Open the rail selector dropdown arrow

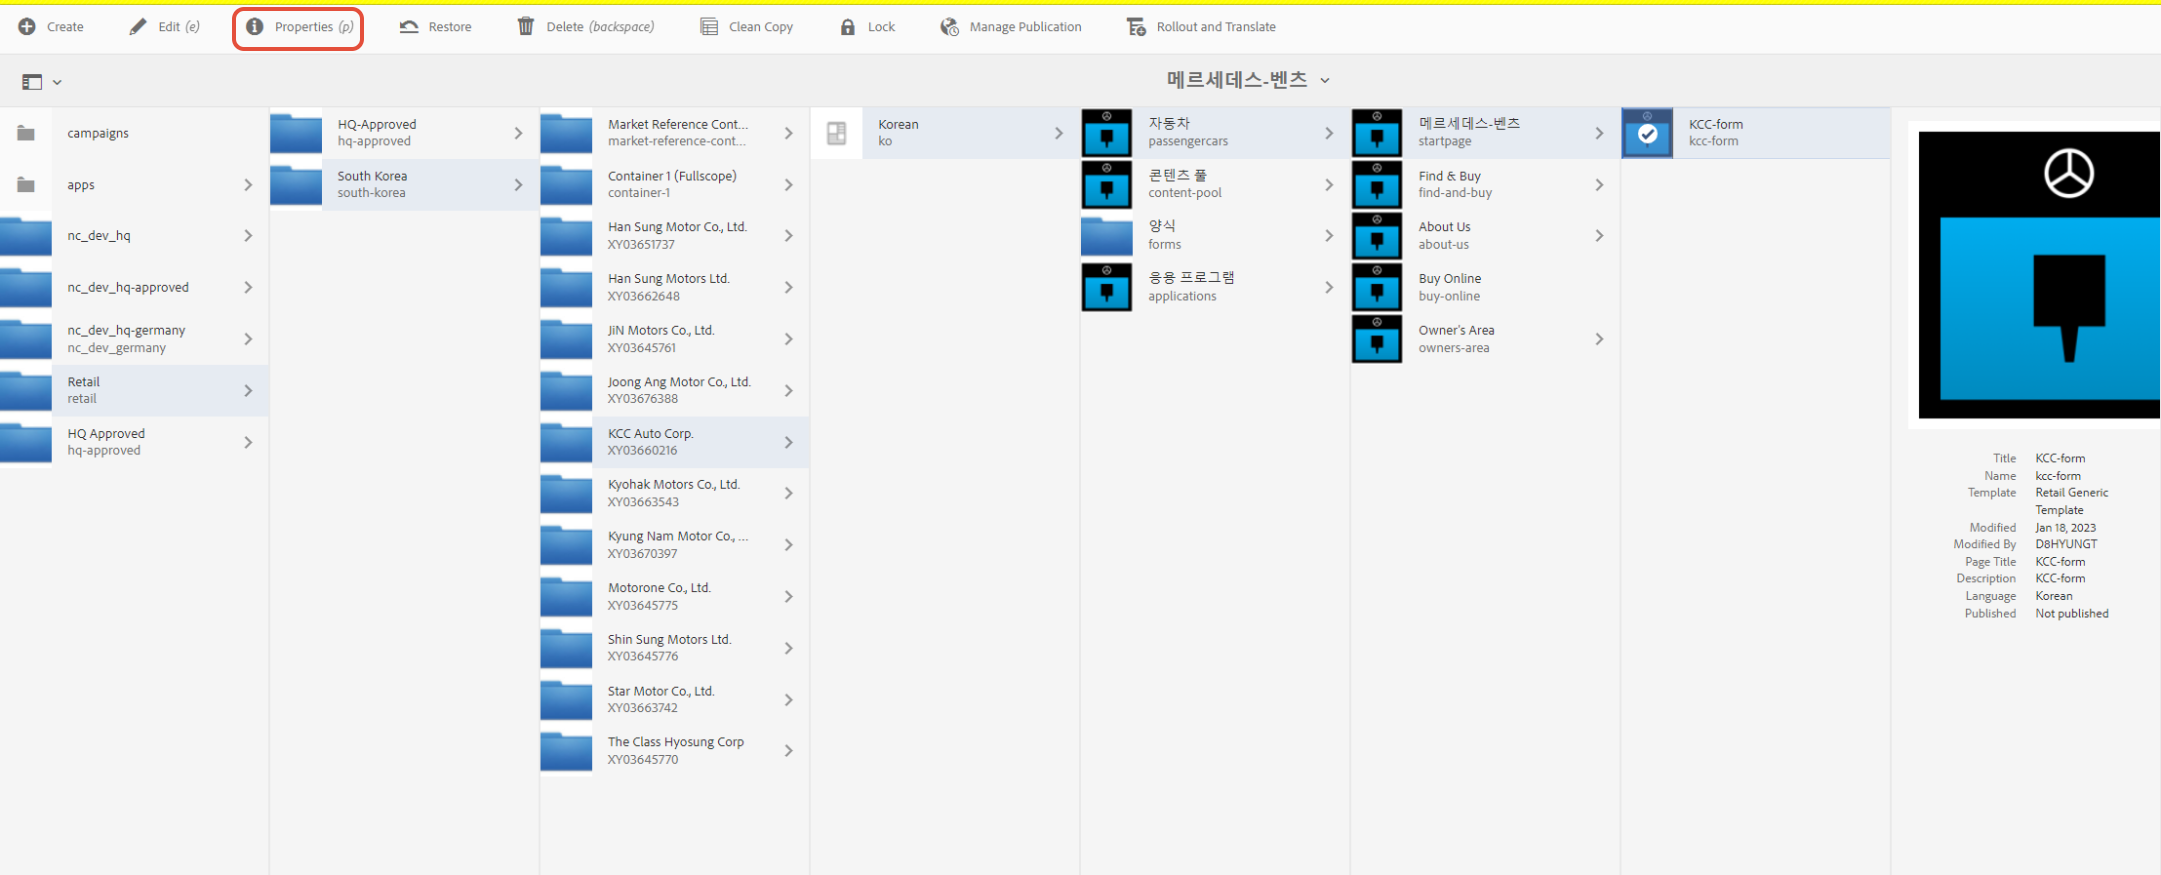click(57, 82)
